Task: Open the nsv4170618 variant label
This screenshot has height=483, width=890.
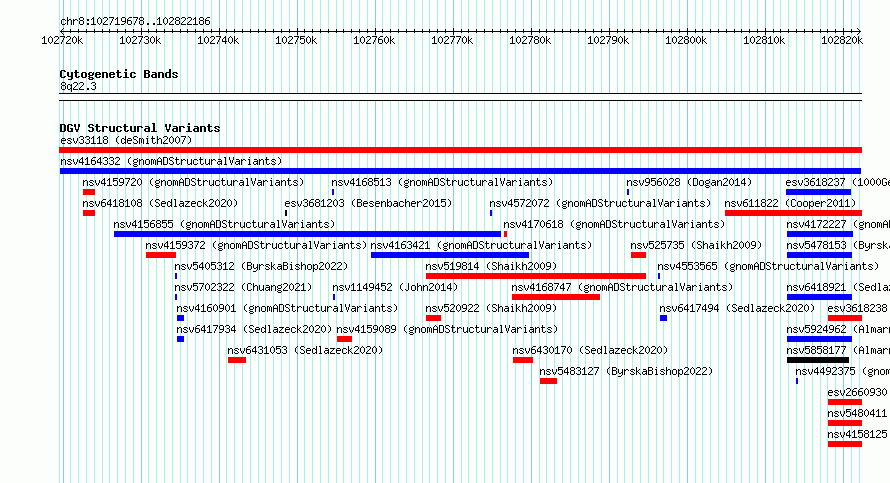Action: (x=614, y=224)
